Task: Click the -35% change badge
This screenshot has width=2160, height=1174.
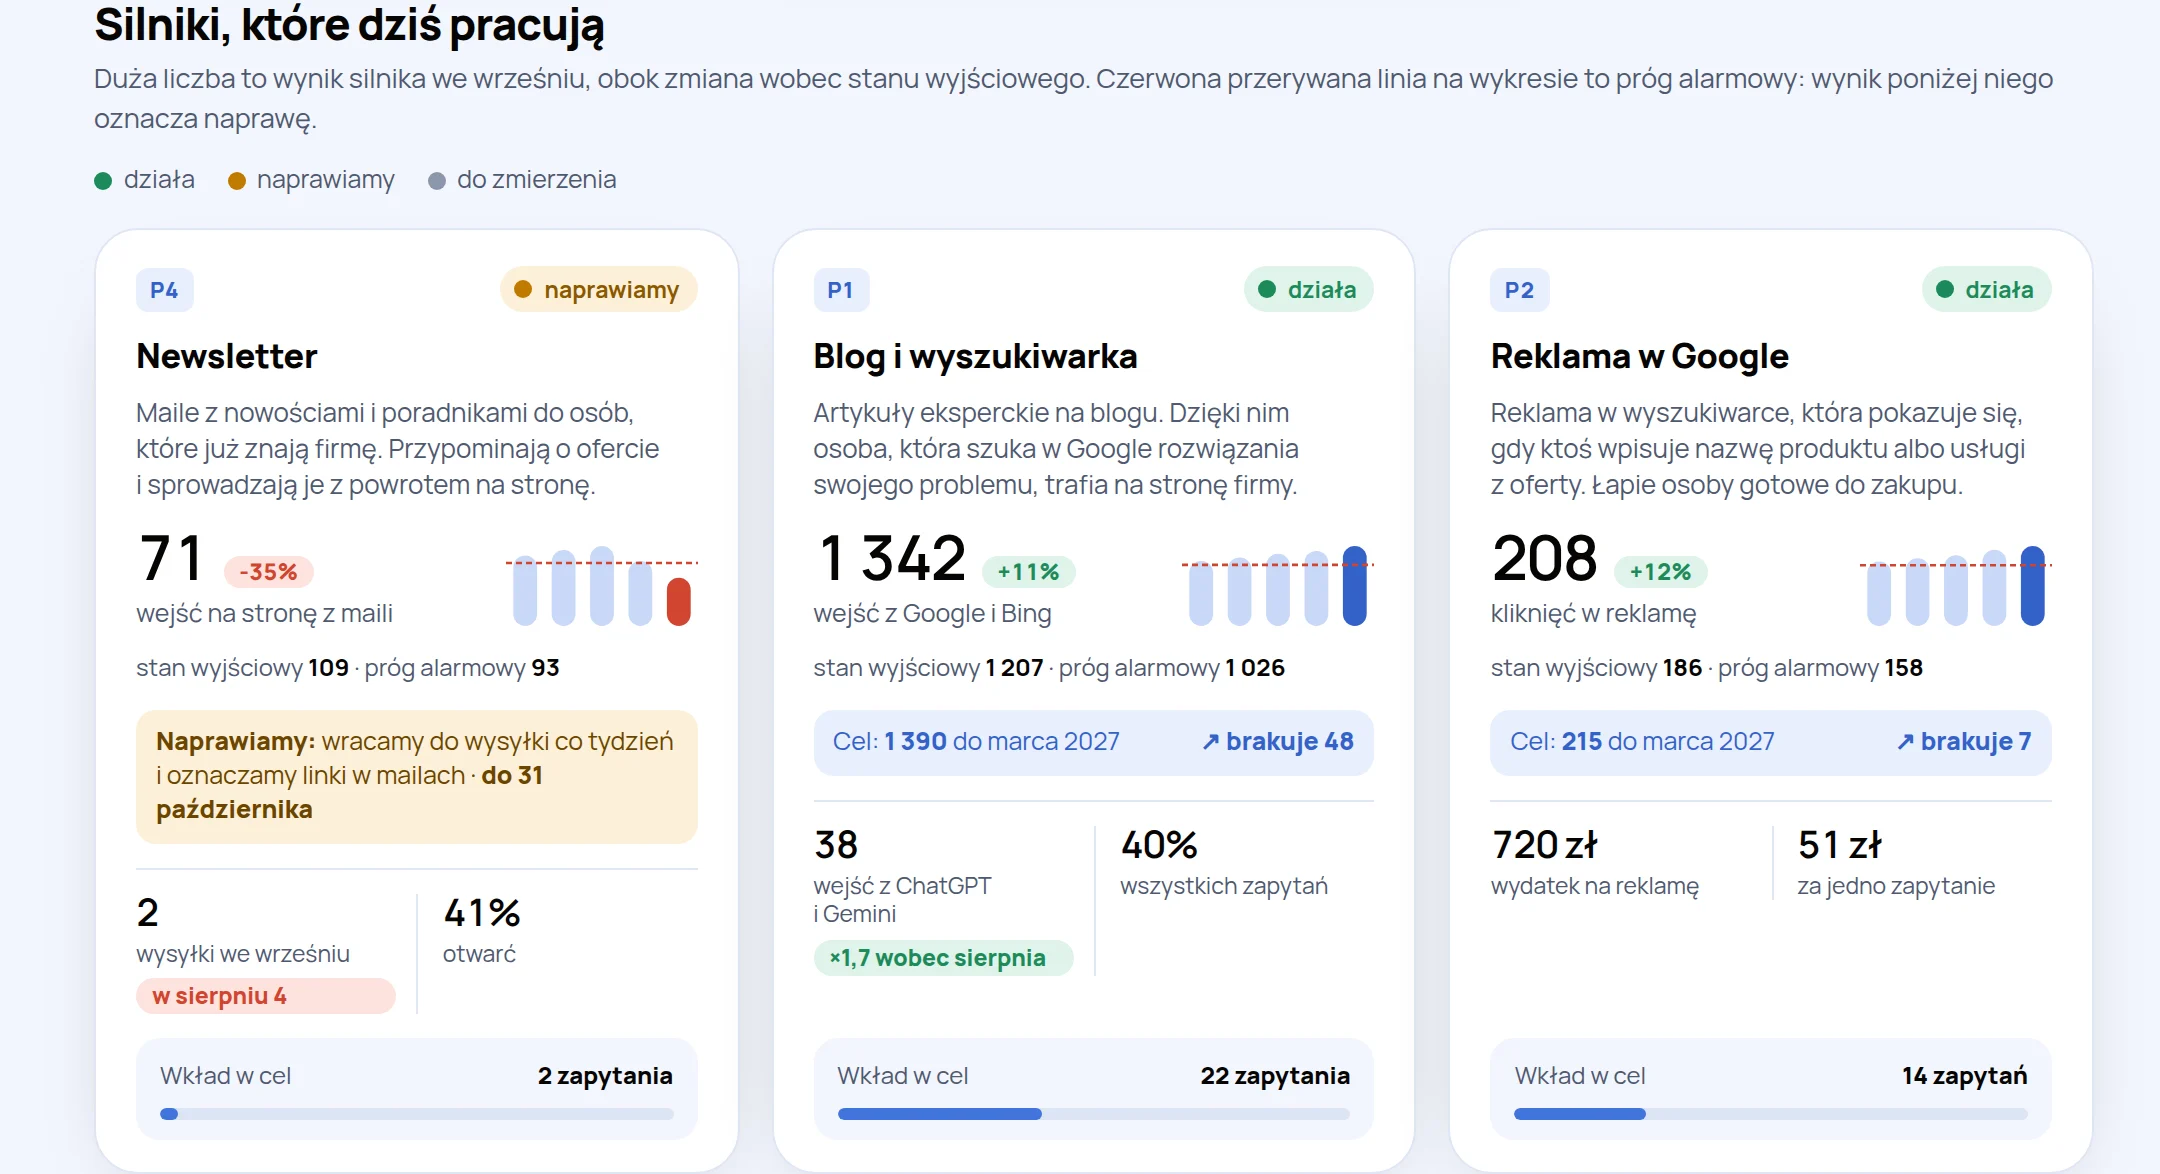Action: [x=268, y=572]
